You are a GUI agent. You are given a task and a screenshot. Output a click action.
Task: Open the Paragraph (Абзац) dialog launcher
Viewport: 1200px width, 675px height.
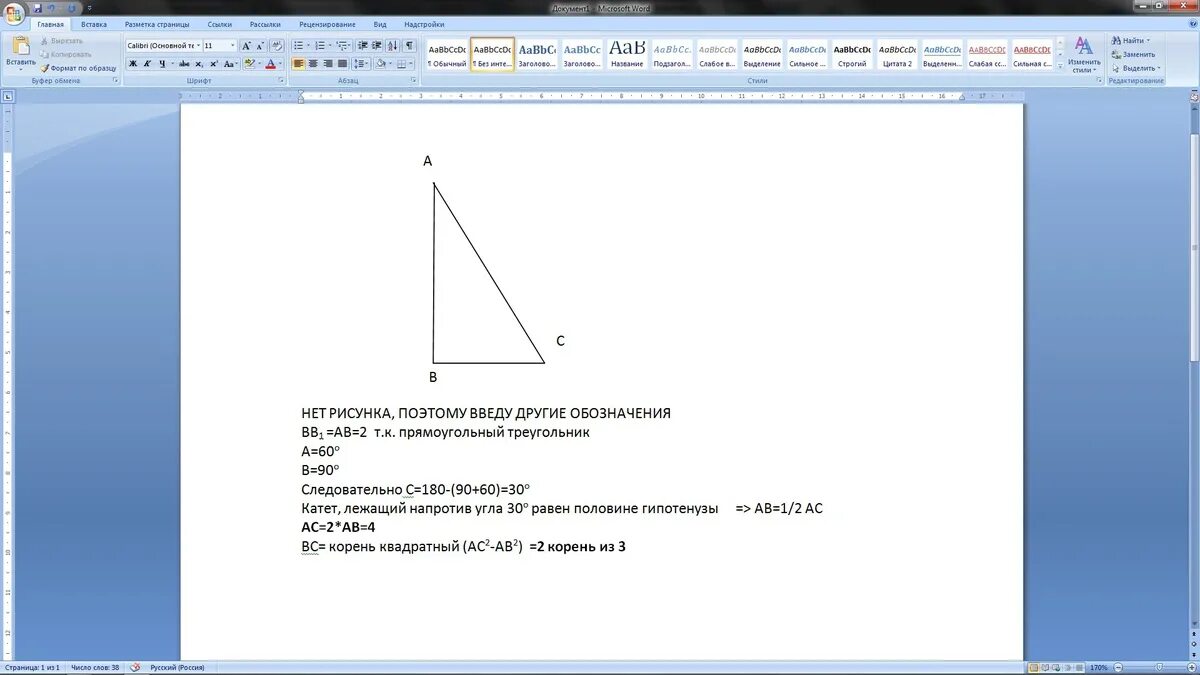pyautogui.click(x=415, y=80)
